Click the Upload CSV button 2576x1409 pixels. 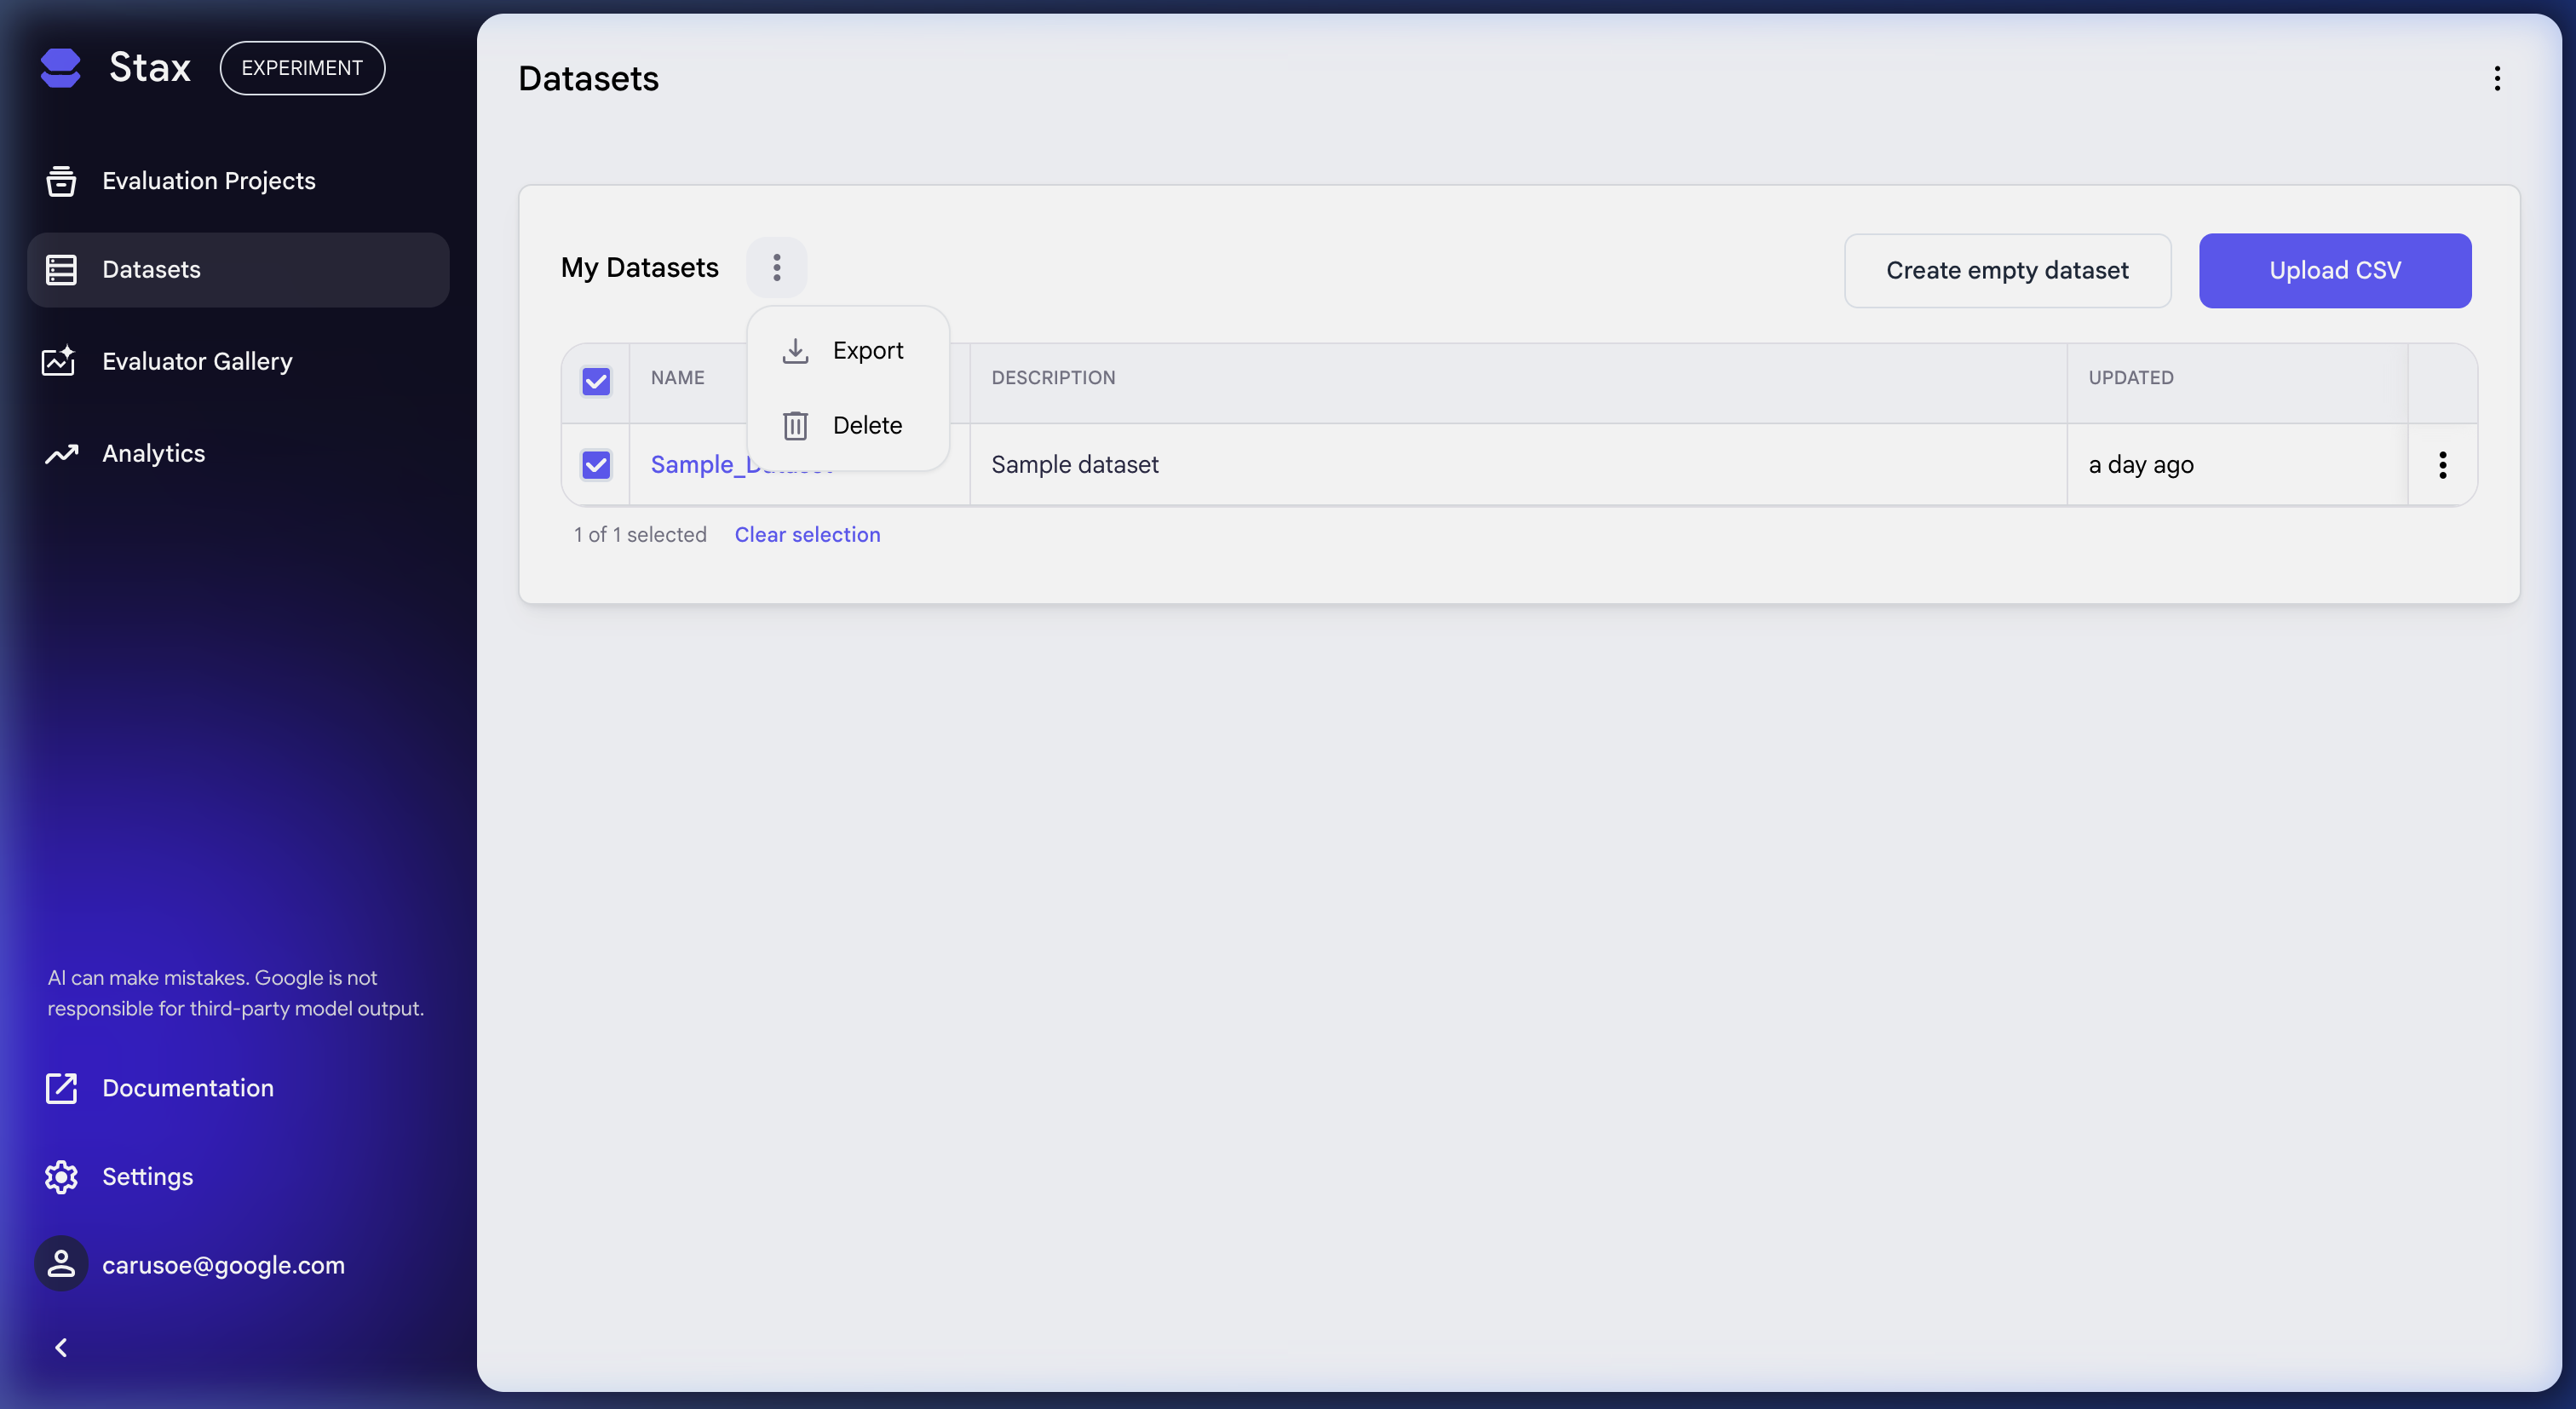[2334, 270]
